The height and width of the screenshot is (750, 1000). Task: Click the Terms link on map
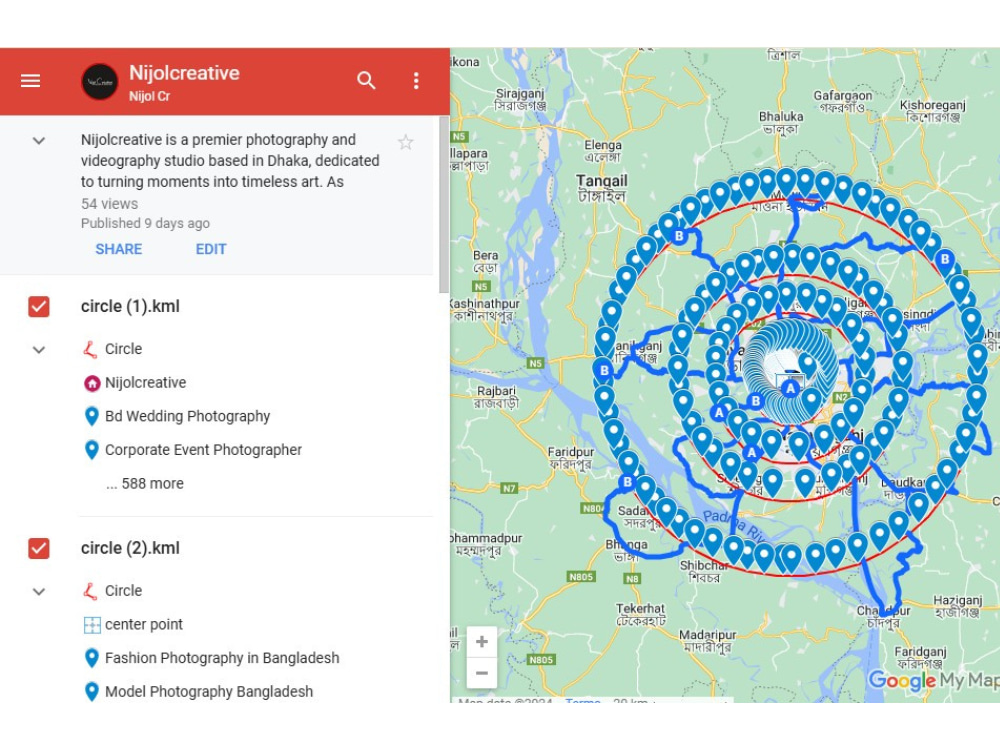(x=582, y=701)
